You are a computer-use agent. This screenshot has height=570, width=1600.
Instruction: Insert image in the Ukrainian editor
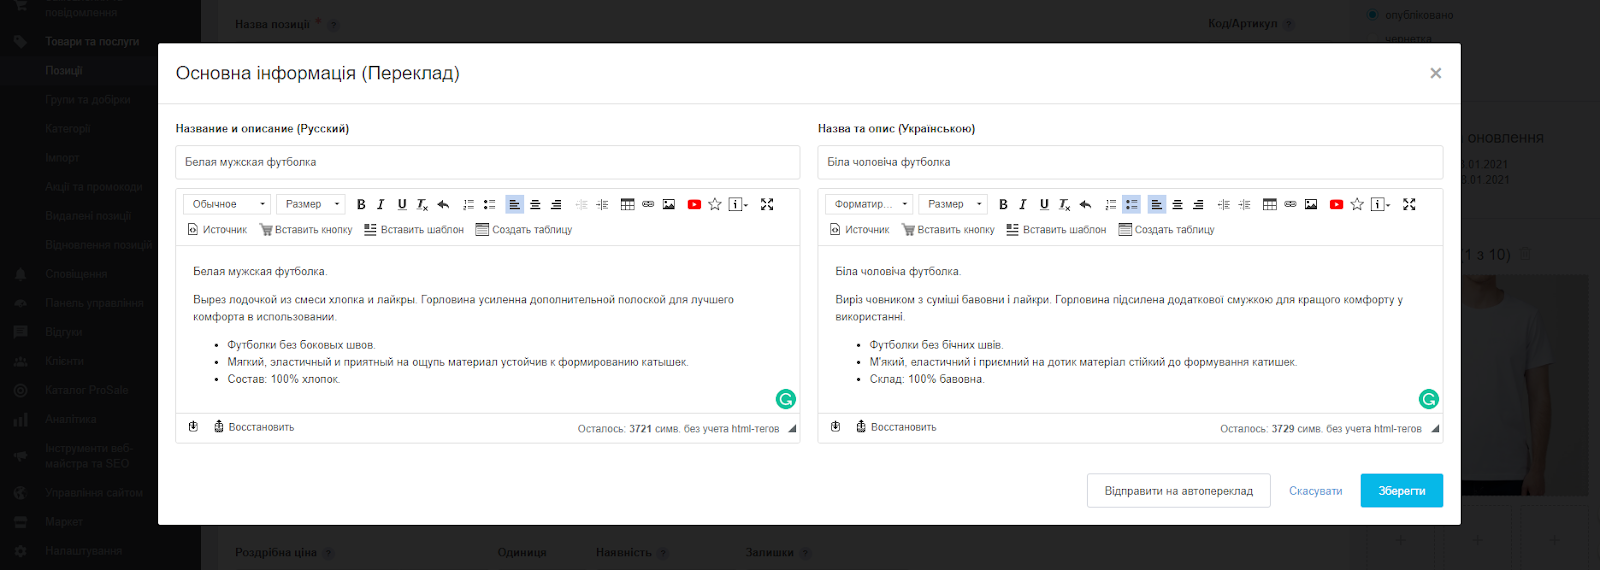[1311, 204]
